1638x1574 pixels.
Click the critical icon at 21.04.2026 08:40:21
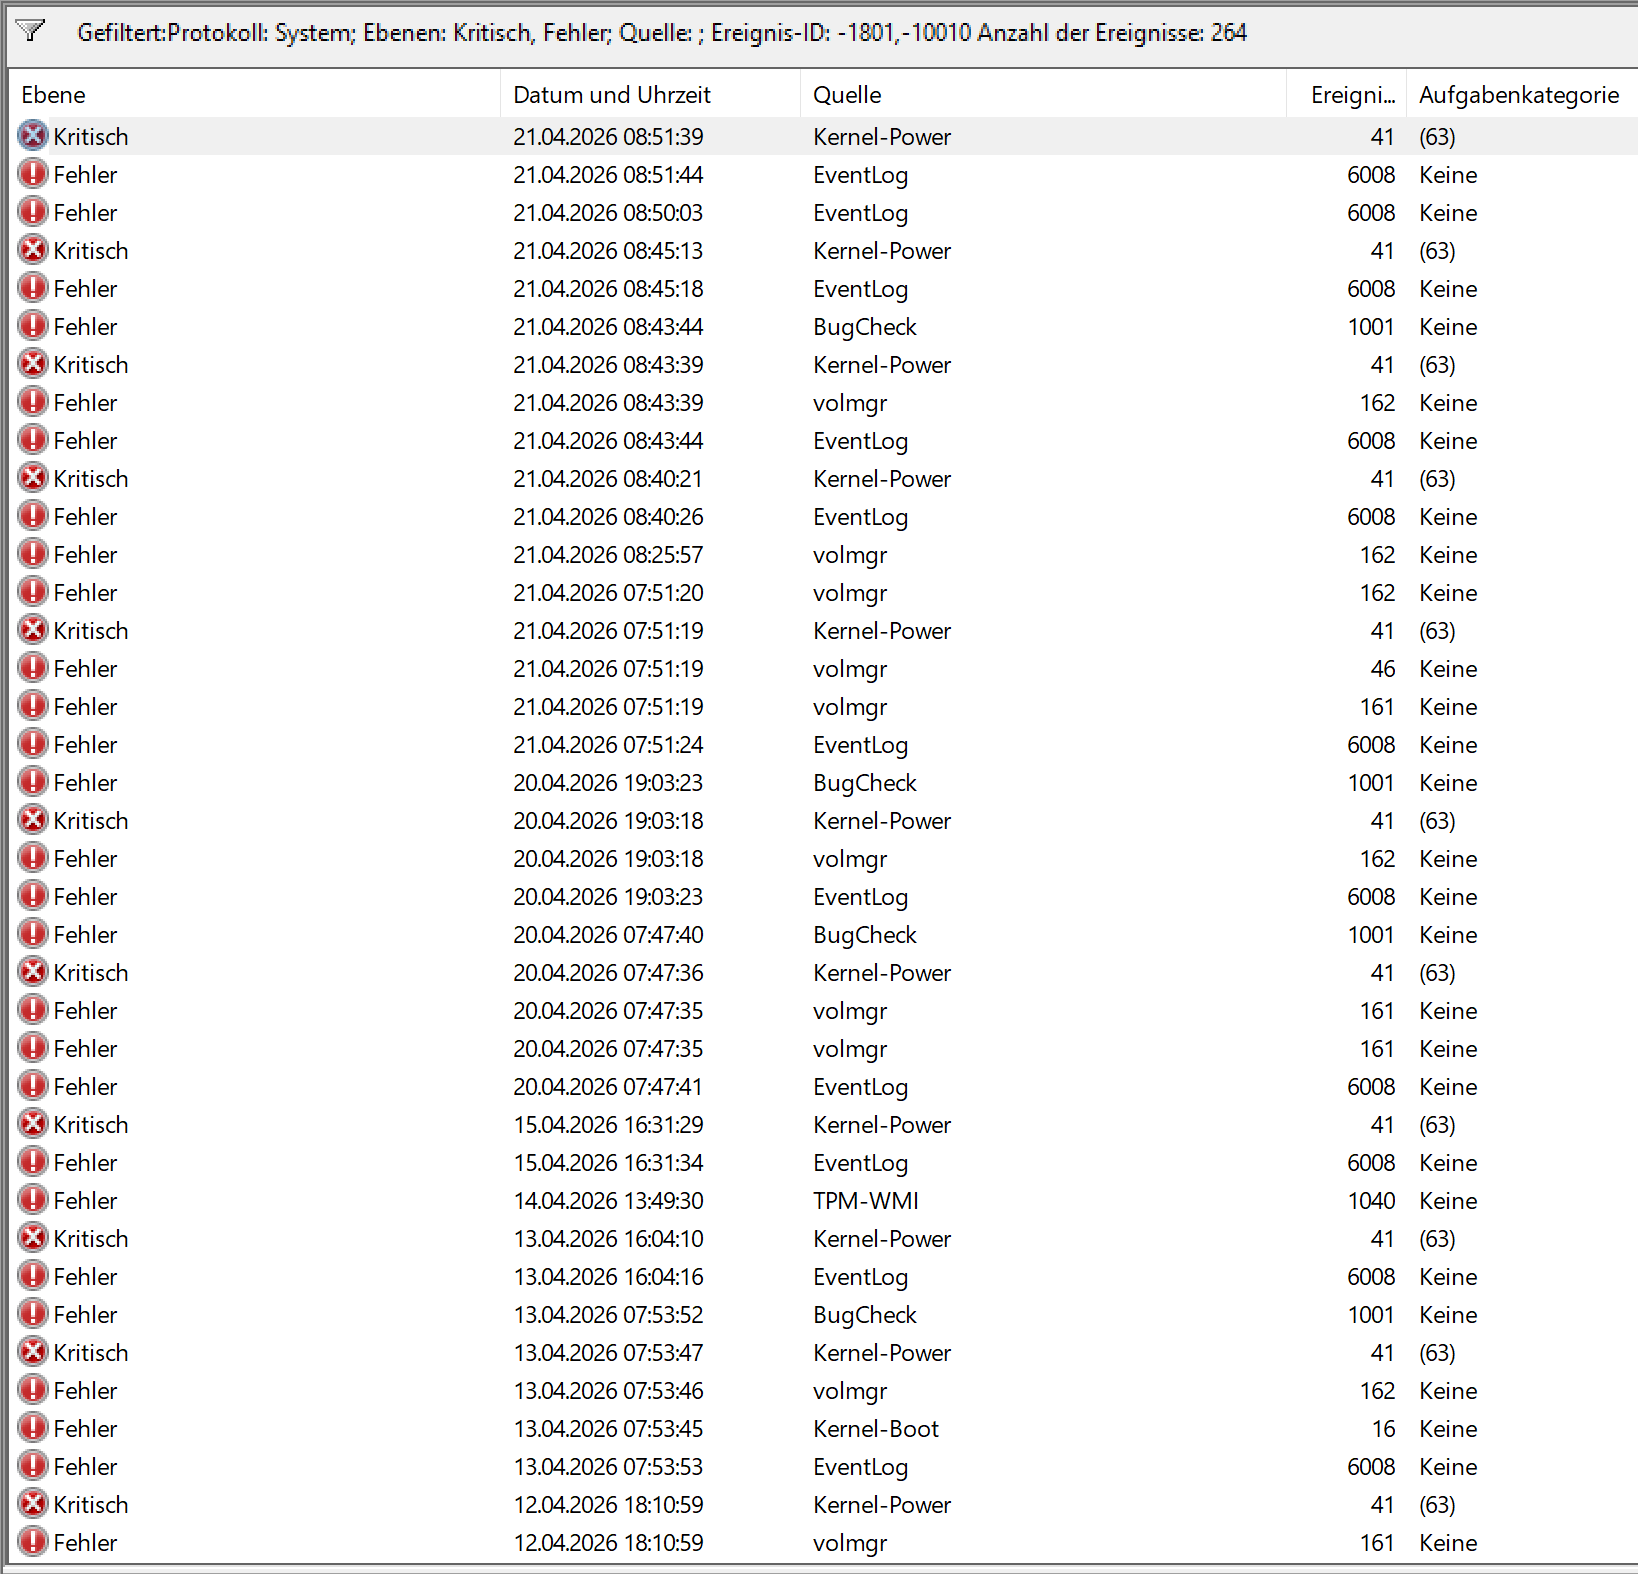[x=33, y=477]
